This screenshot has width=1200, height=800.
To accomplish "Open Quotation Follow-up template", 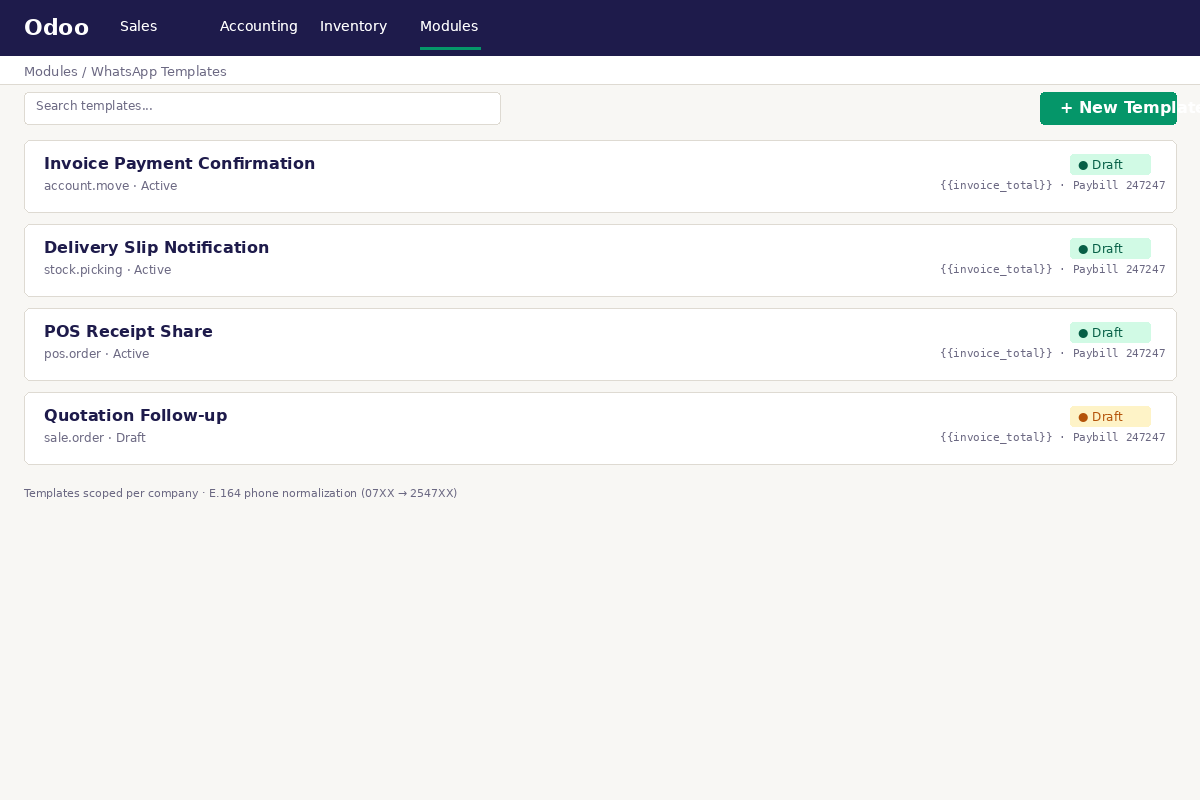I will coord(600,428).
